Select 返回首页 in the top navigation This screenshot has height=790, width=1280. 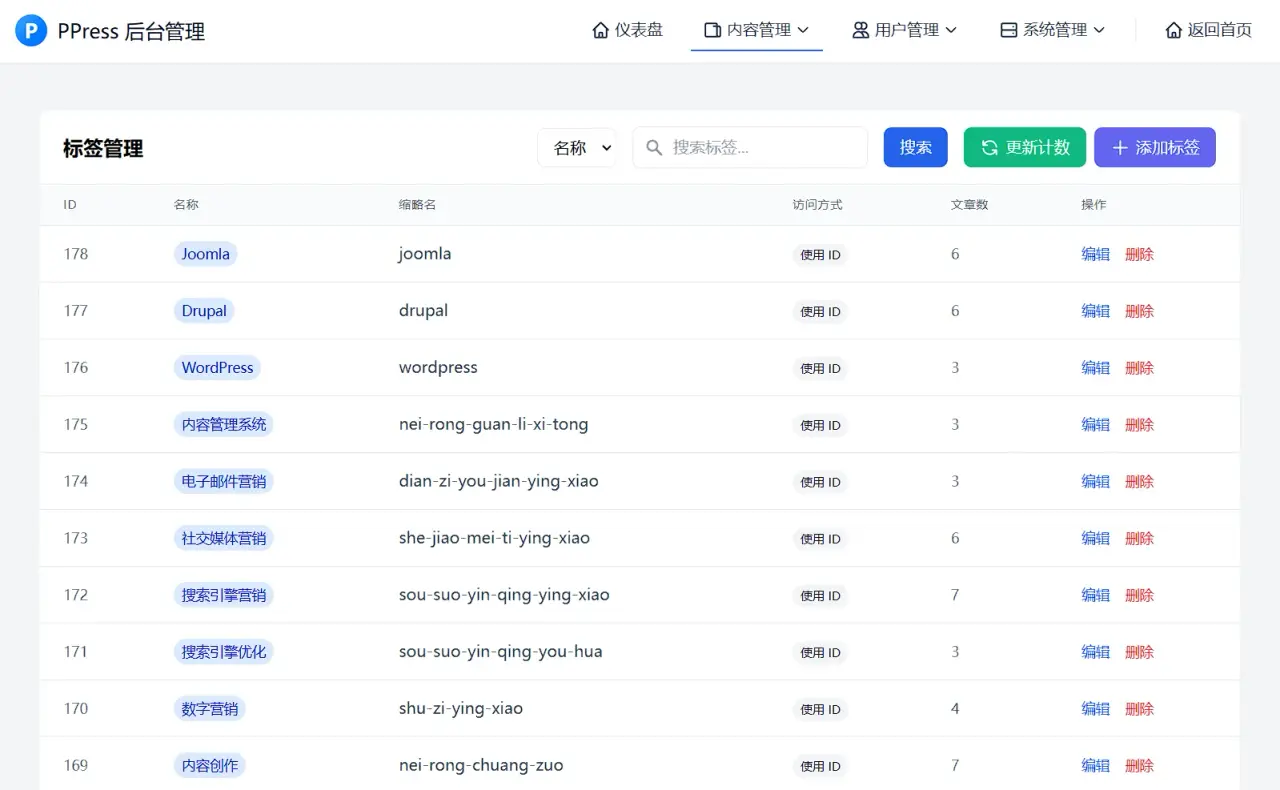1208,30
